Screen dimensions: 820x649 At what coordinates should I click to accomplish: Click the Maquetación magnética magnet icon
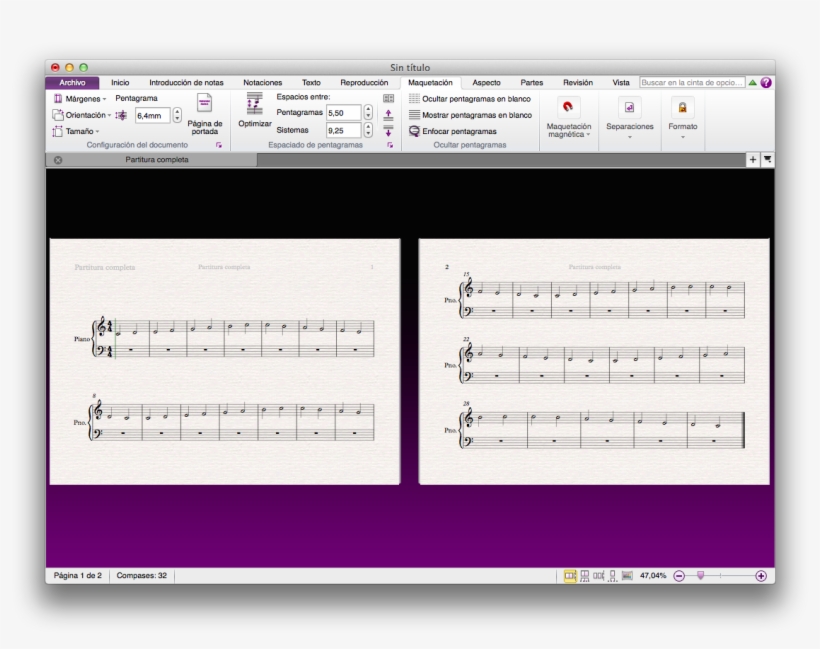pos(568,107)
